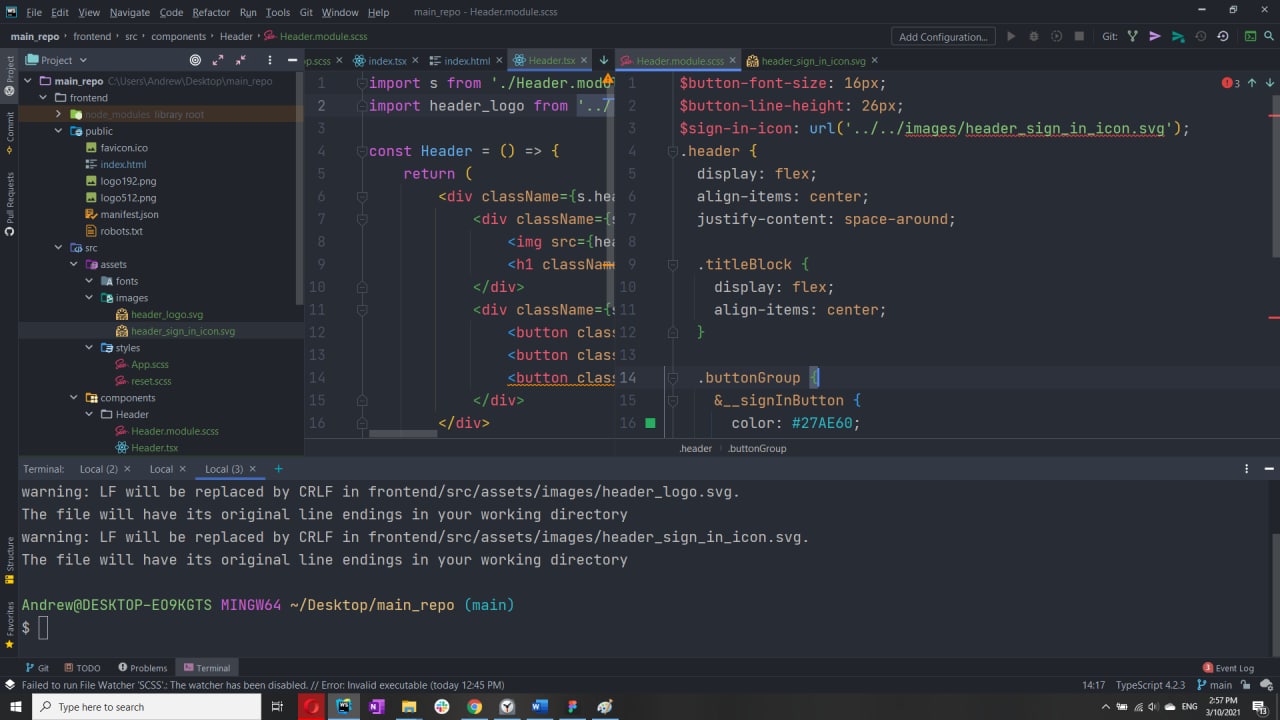Viewport: 1280px width, 720px height.
Task: Open the Project view dropdown
Action: click(57, 60)
